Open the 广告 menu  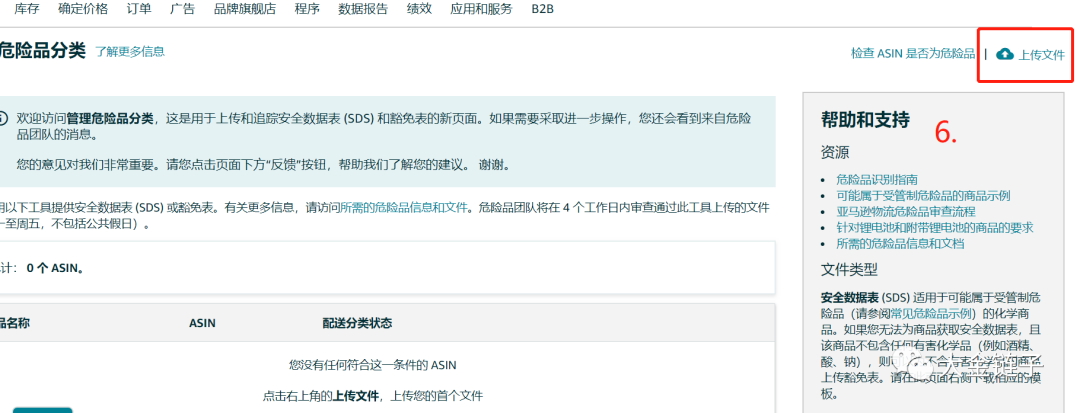coord(182,9)
